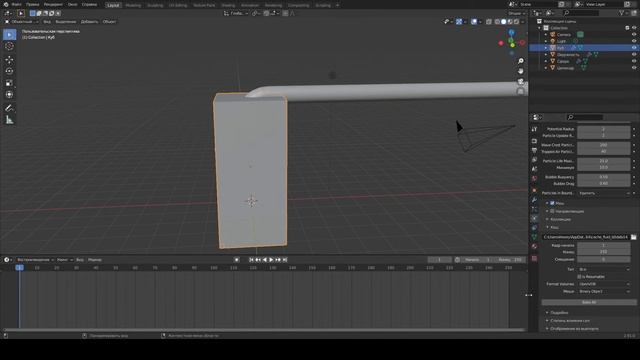Jump to timeline start frame
This screenshot has width=640, height=360.
coord(251,260)
